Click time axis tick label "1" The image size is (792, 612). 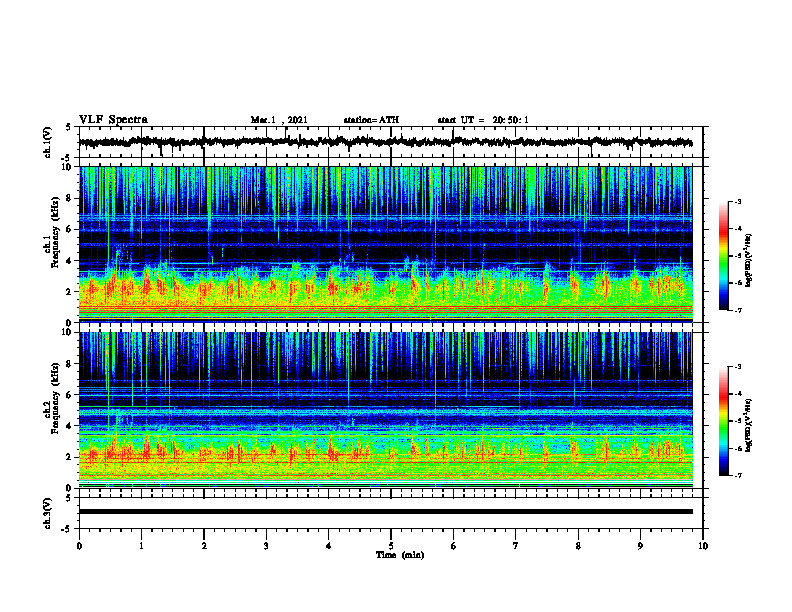[141, 546]
